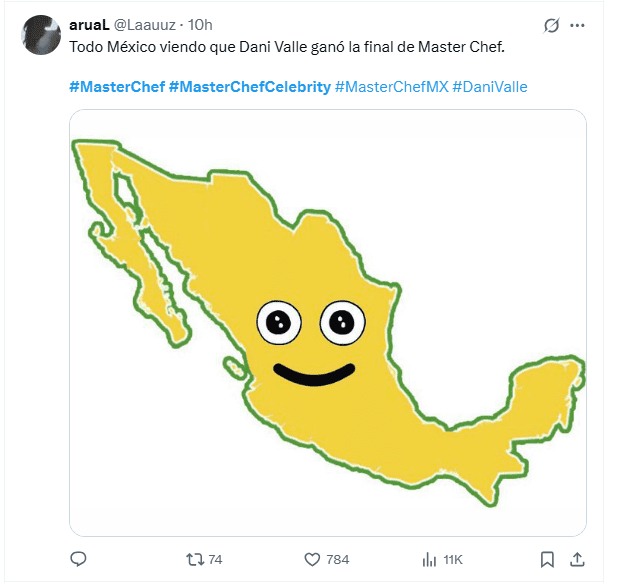This screenshot has height=583, width=618.
Task: Click the 784 like count number
Action: (x=338, y=559)
